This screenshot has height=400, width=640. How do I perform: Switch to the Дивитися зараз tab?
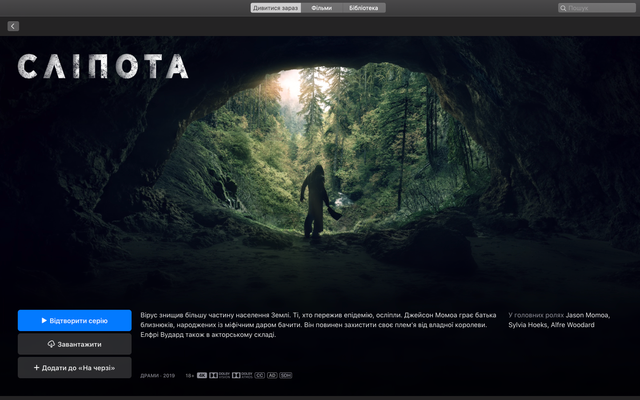[x=274, y=8]
